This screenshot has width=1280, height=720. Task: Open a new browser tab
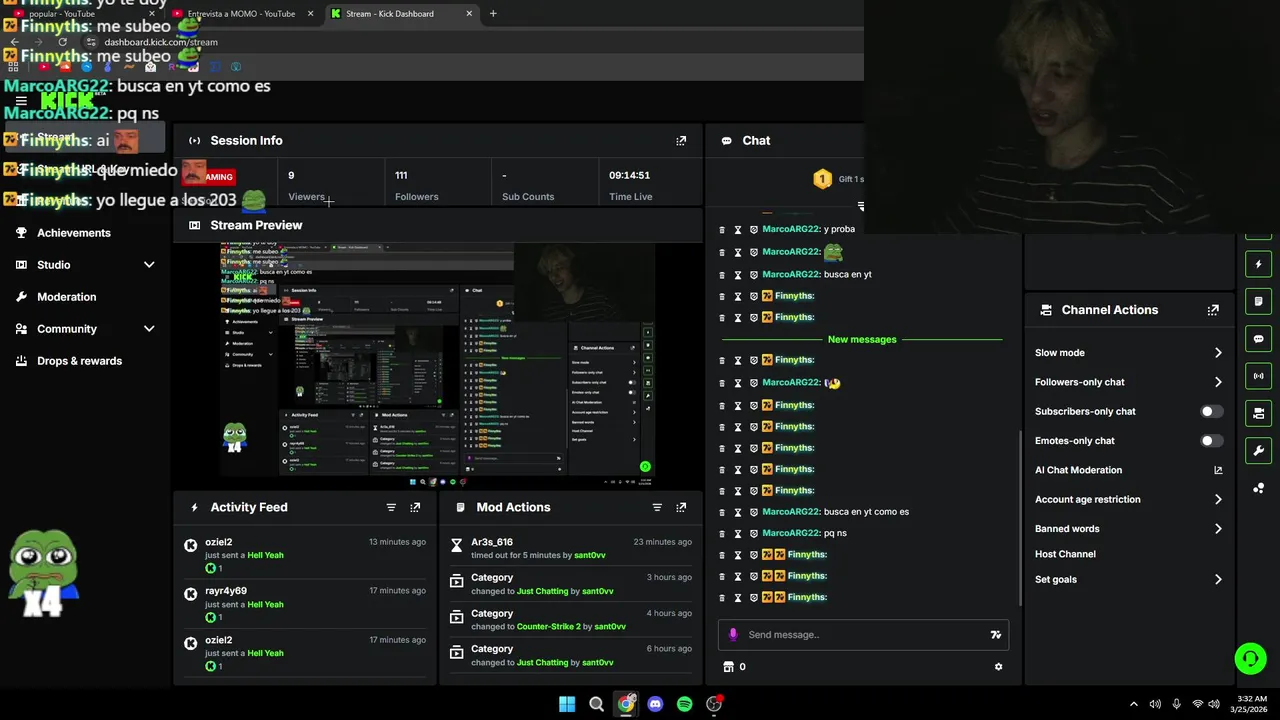(493, 14)
